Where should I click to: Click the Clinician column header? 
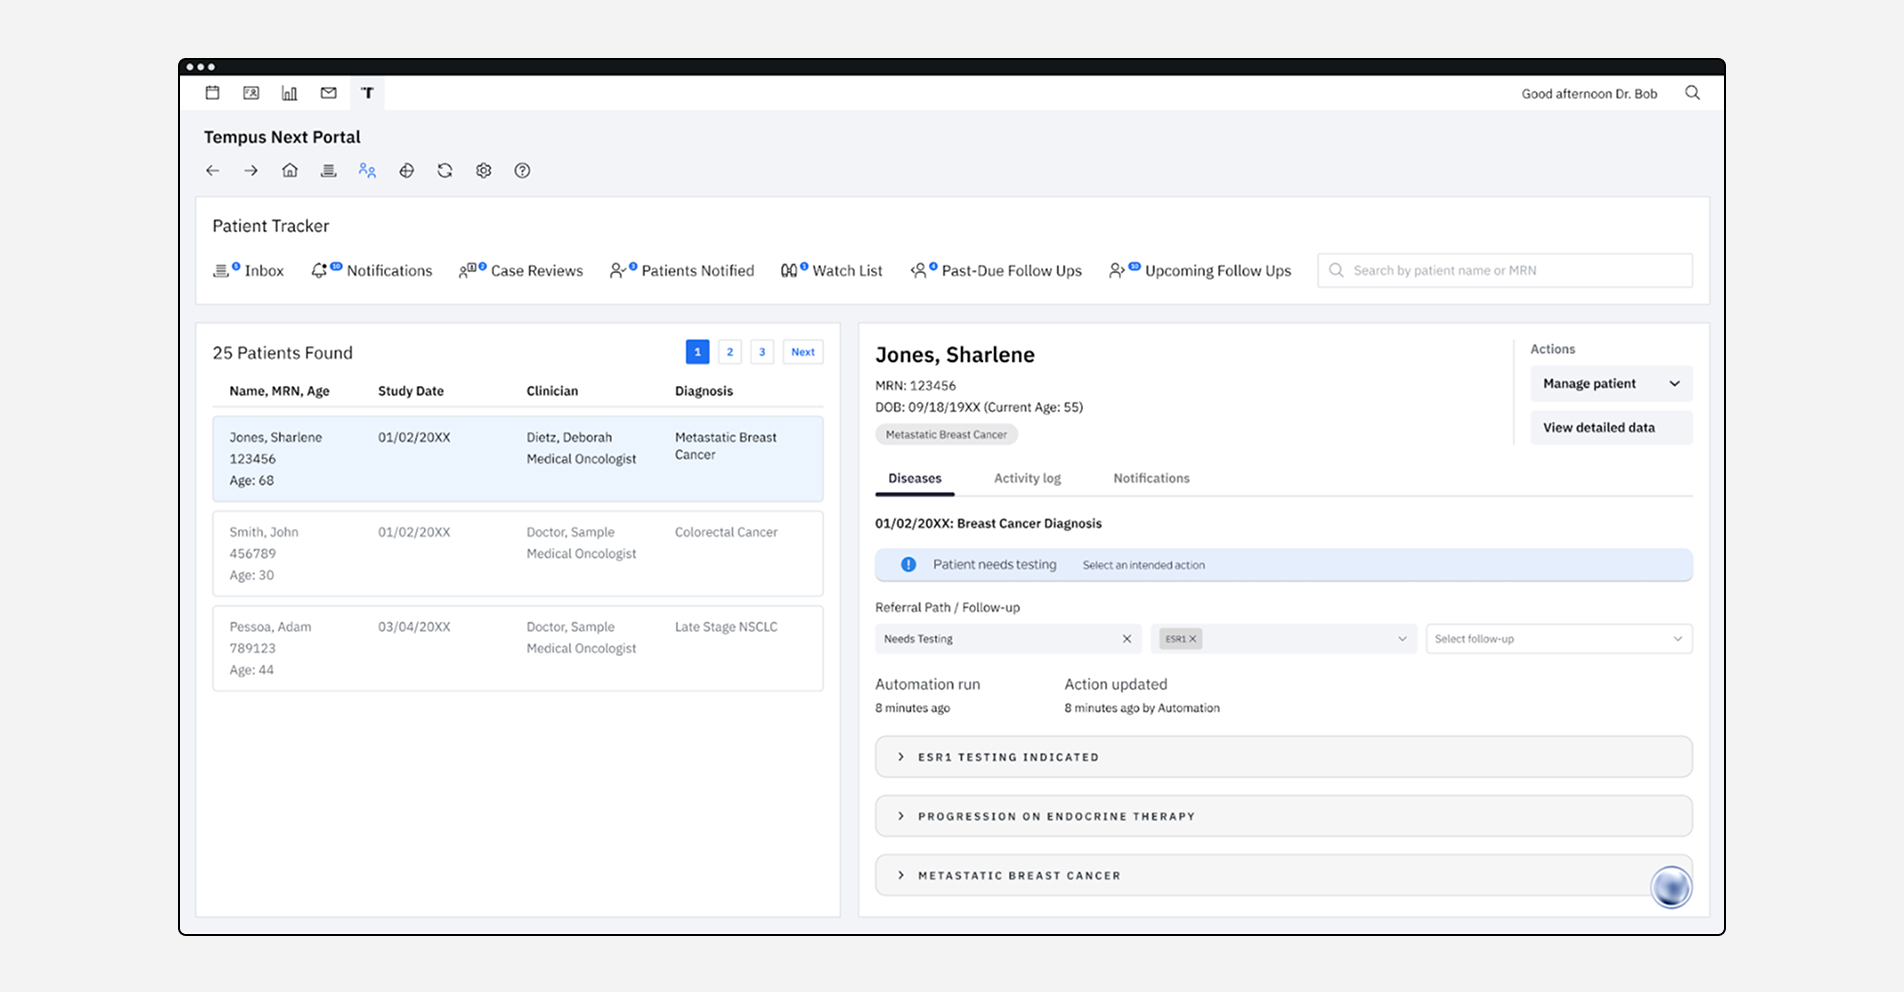[552, 391]
